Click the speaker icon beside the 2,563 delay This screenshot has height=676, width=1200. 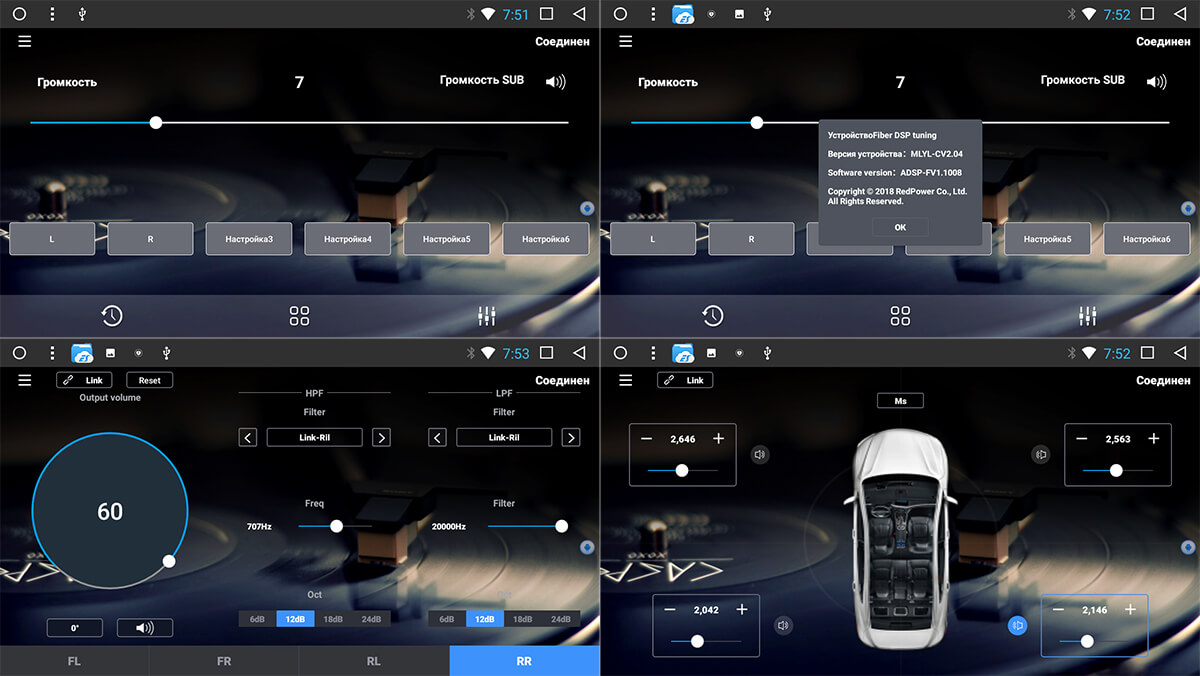(1041, 455)
